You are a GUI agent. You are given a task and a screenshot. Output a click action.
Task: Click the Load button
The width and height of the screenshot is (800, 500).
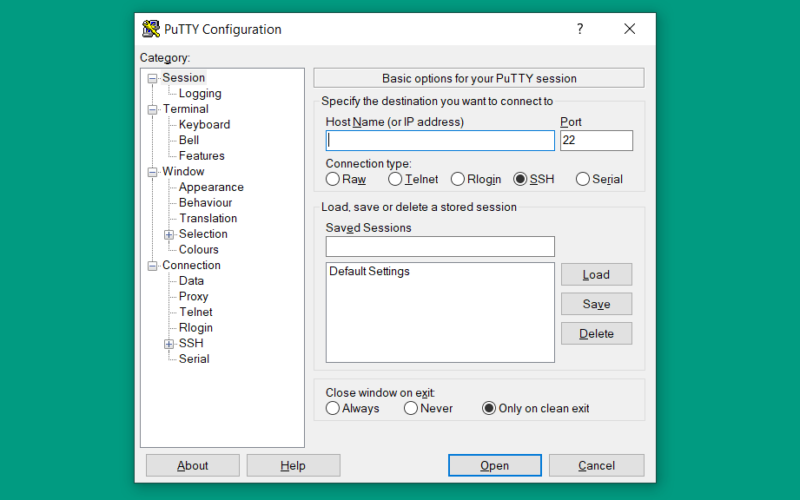click(596, 274)
